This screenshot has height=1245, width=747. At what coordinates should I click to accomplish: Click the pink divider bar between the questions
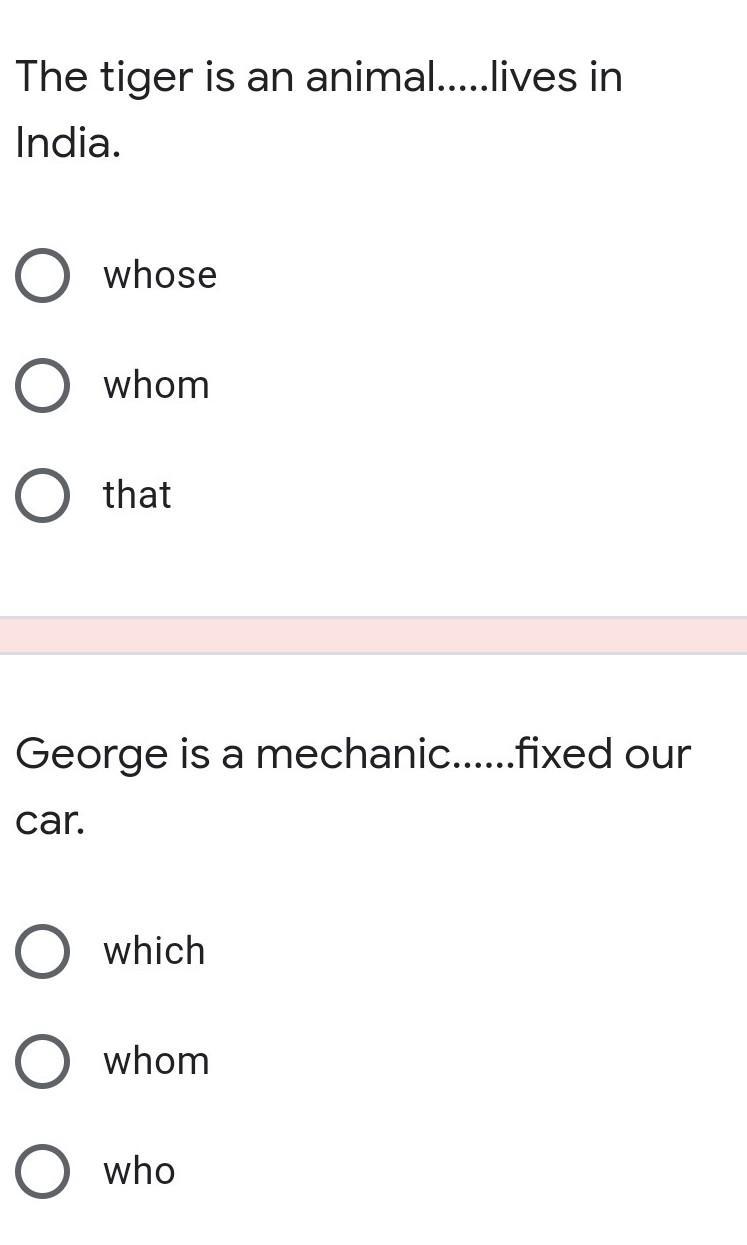[373, 635]
